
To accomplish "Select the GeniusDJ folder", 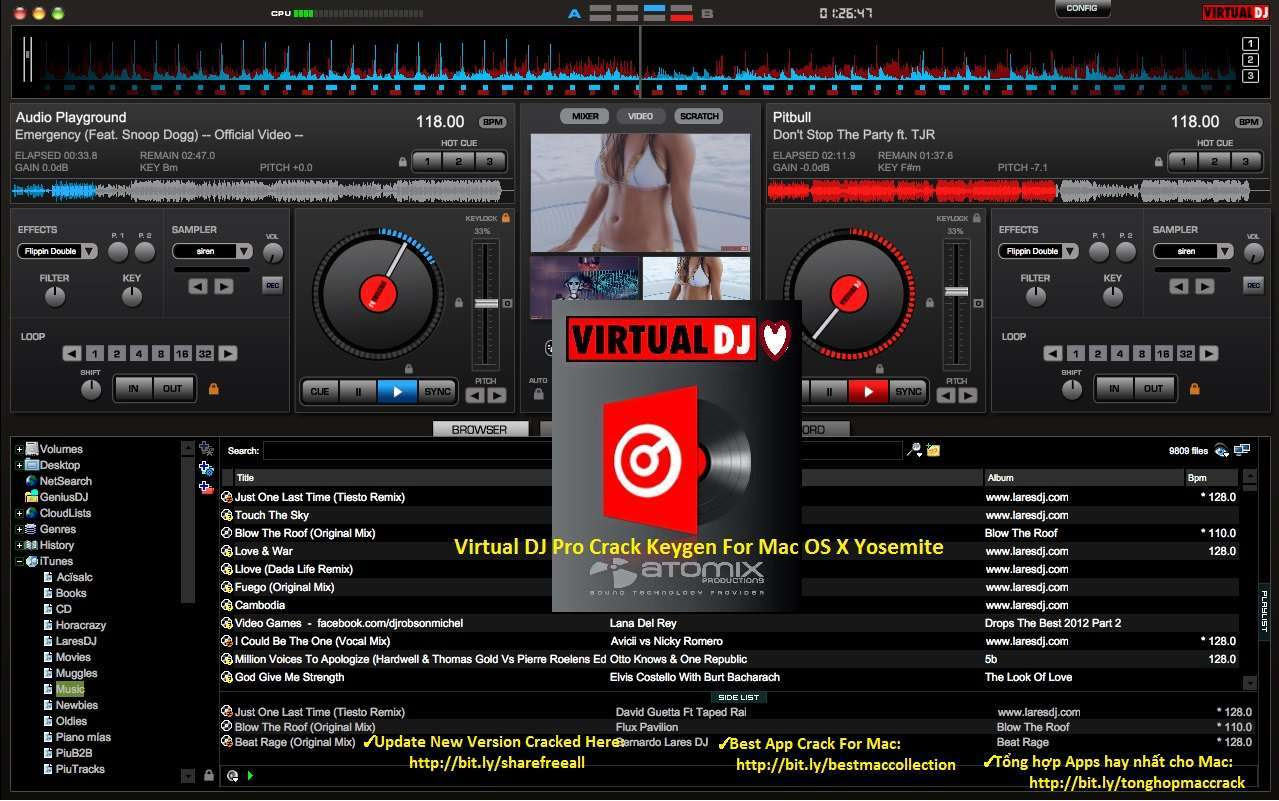I will (64, 497).
